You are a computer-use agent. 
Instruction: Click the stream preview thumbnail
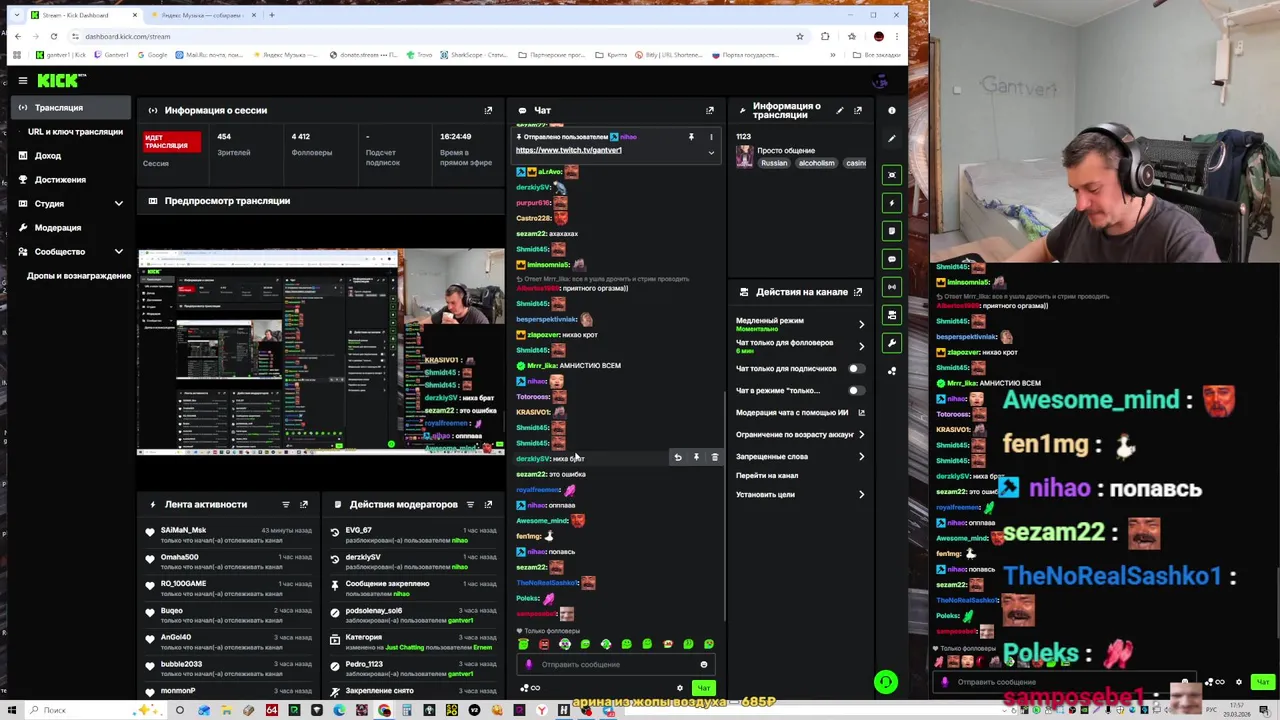[321, 352]
